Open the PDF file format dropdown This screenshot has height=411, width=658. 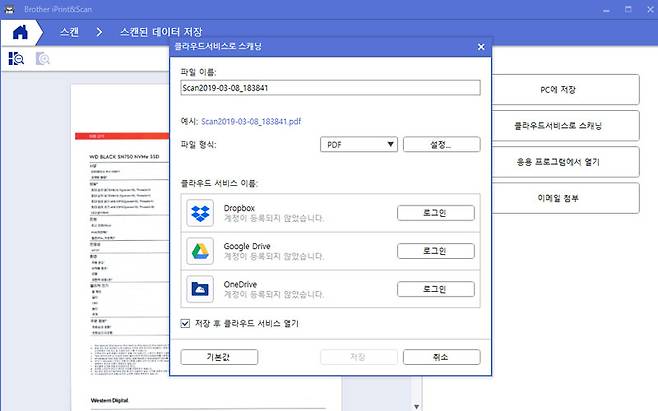(359, 144)
